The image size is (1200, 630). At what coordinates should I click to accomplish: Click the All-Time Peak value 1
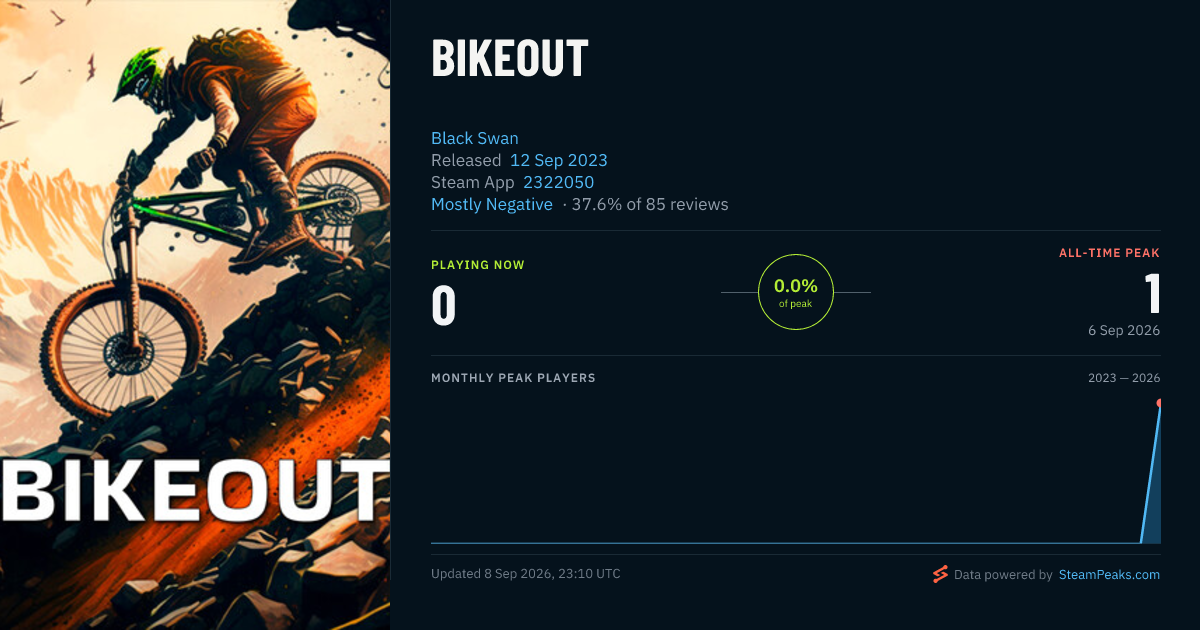[x=1152, y=294]
